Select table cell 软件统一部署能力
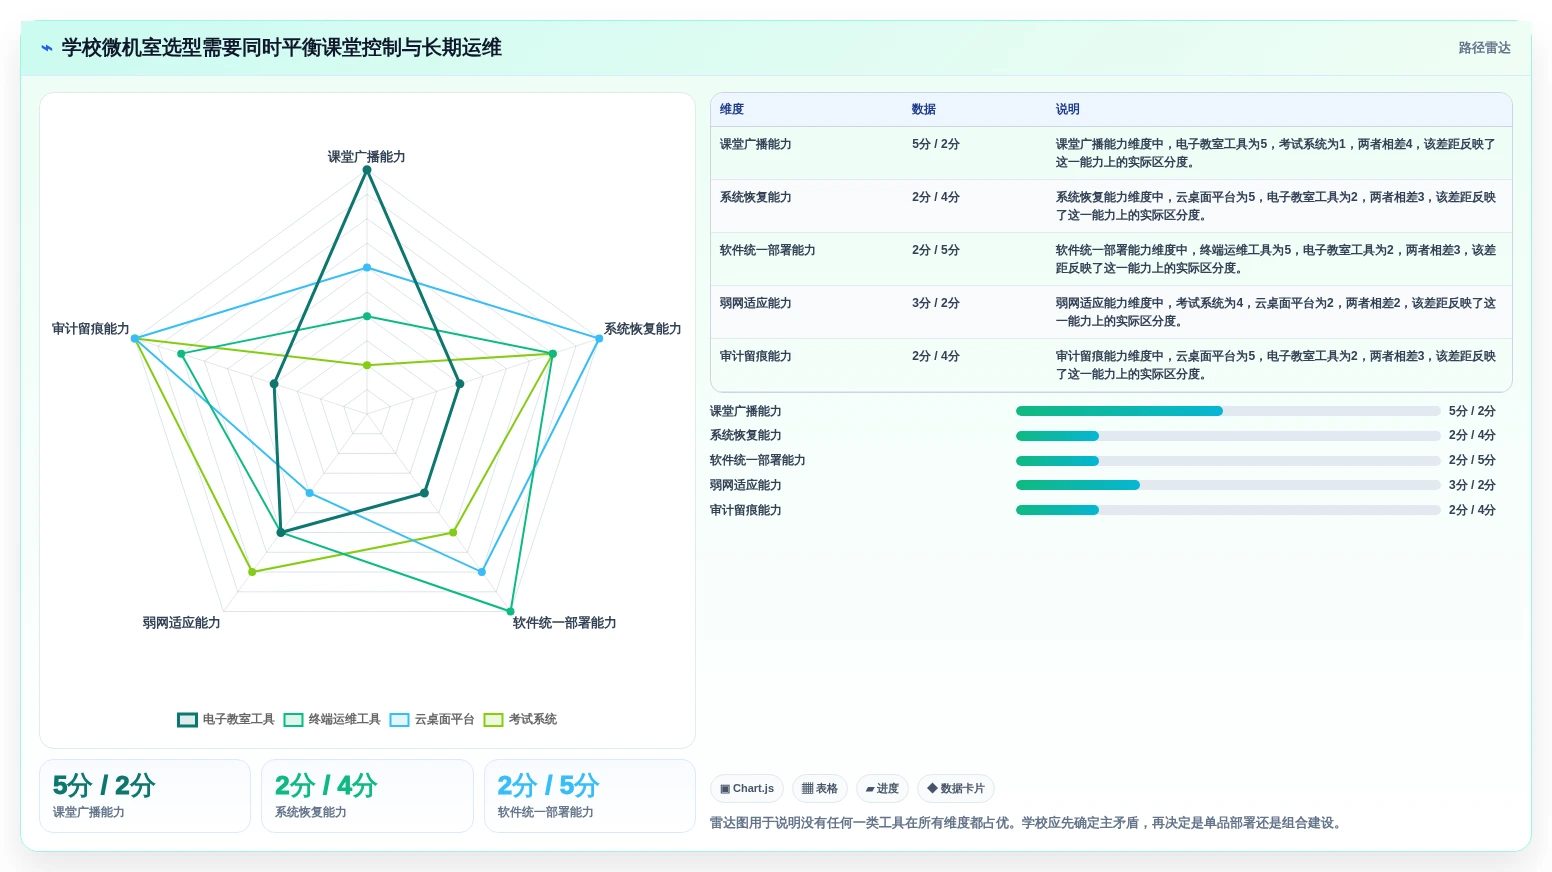1552x872 pixels. 768,251
